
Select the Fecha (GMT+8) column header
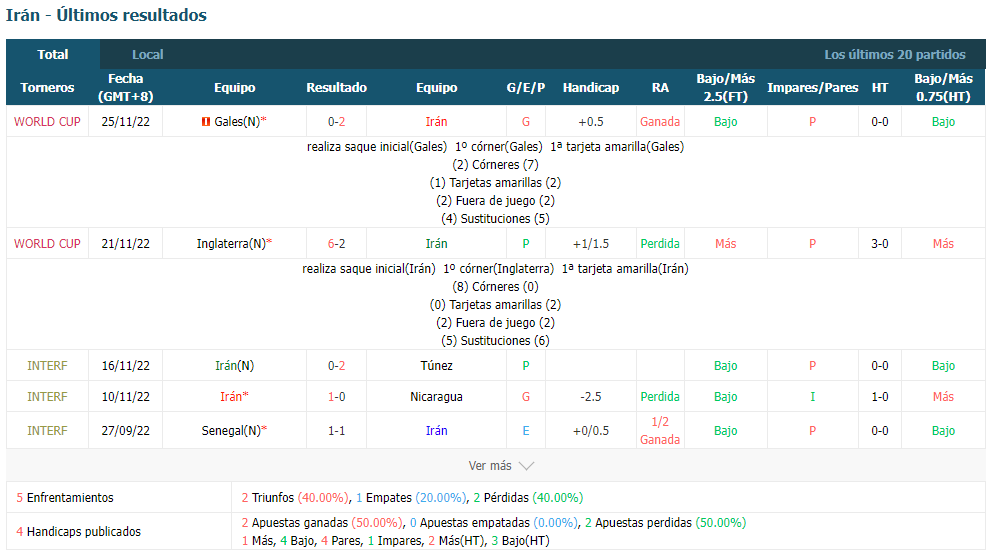click(x=126, y=88)
